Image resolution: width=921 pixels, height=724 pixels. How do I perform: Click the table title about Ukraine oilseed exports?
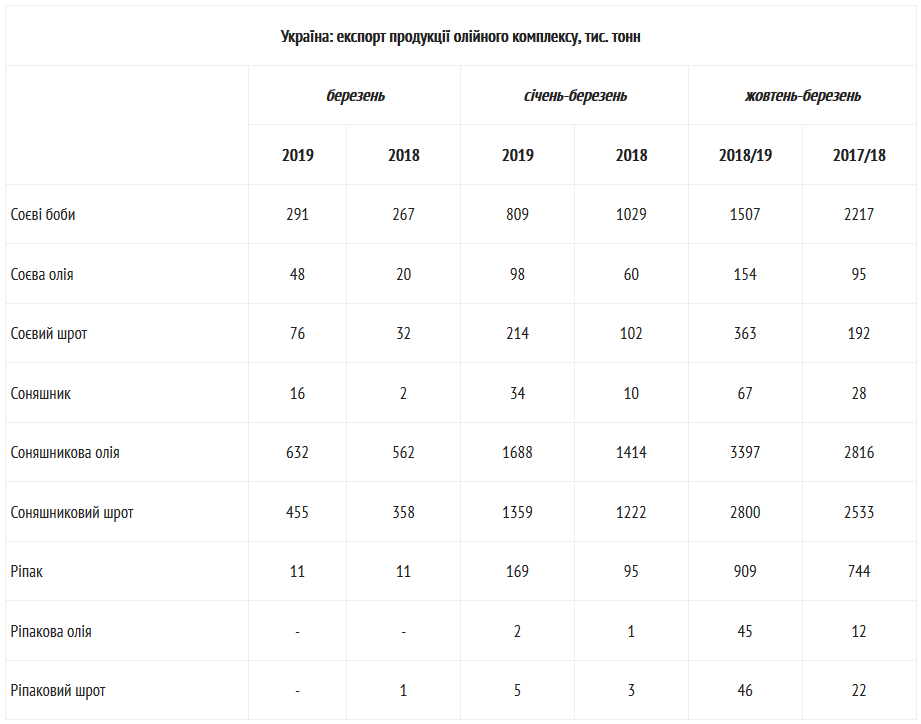[460, 36]
